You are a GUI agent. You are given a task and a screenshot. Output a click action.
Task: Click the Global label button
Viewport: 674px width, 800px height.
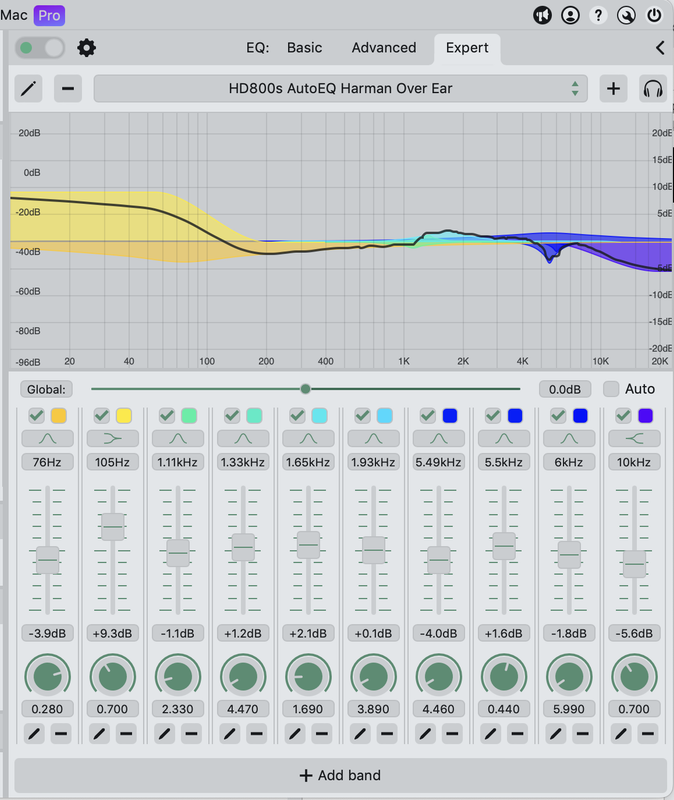pos(46,389)
